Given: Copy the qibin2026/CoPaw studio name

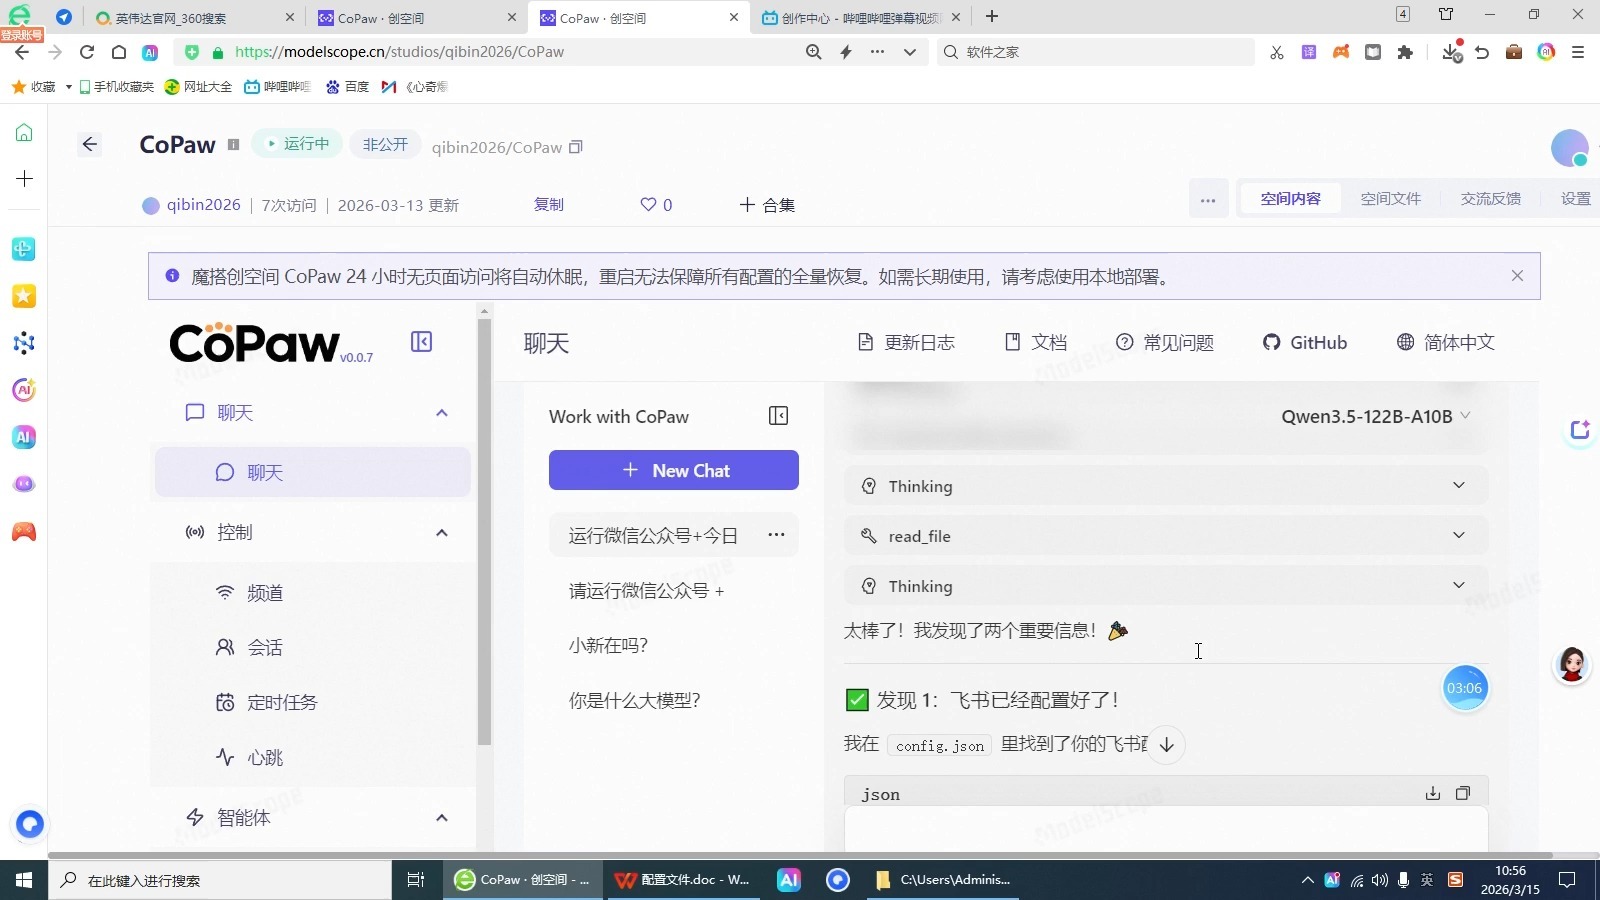Looking at the screenshot, I should (576, 147).
